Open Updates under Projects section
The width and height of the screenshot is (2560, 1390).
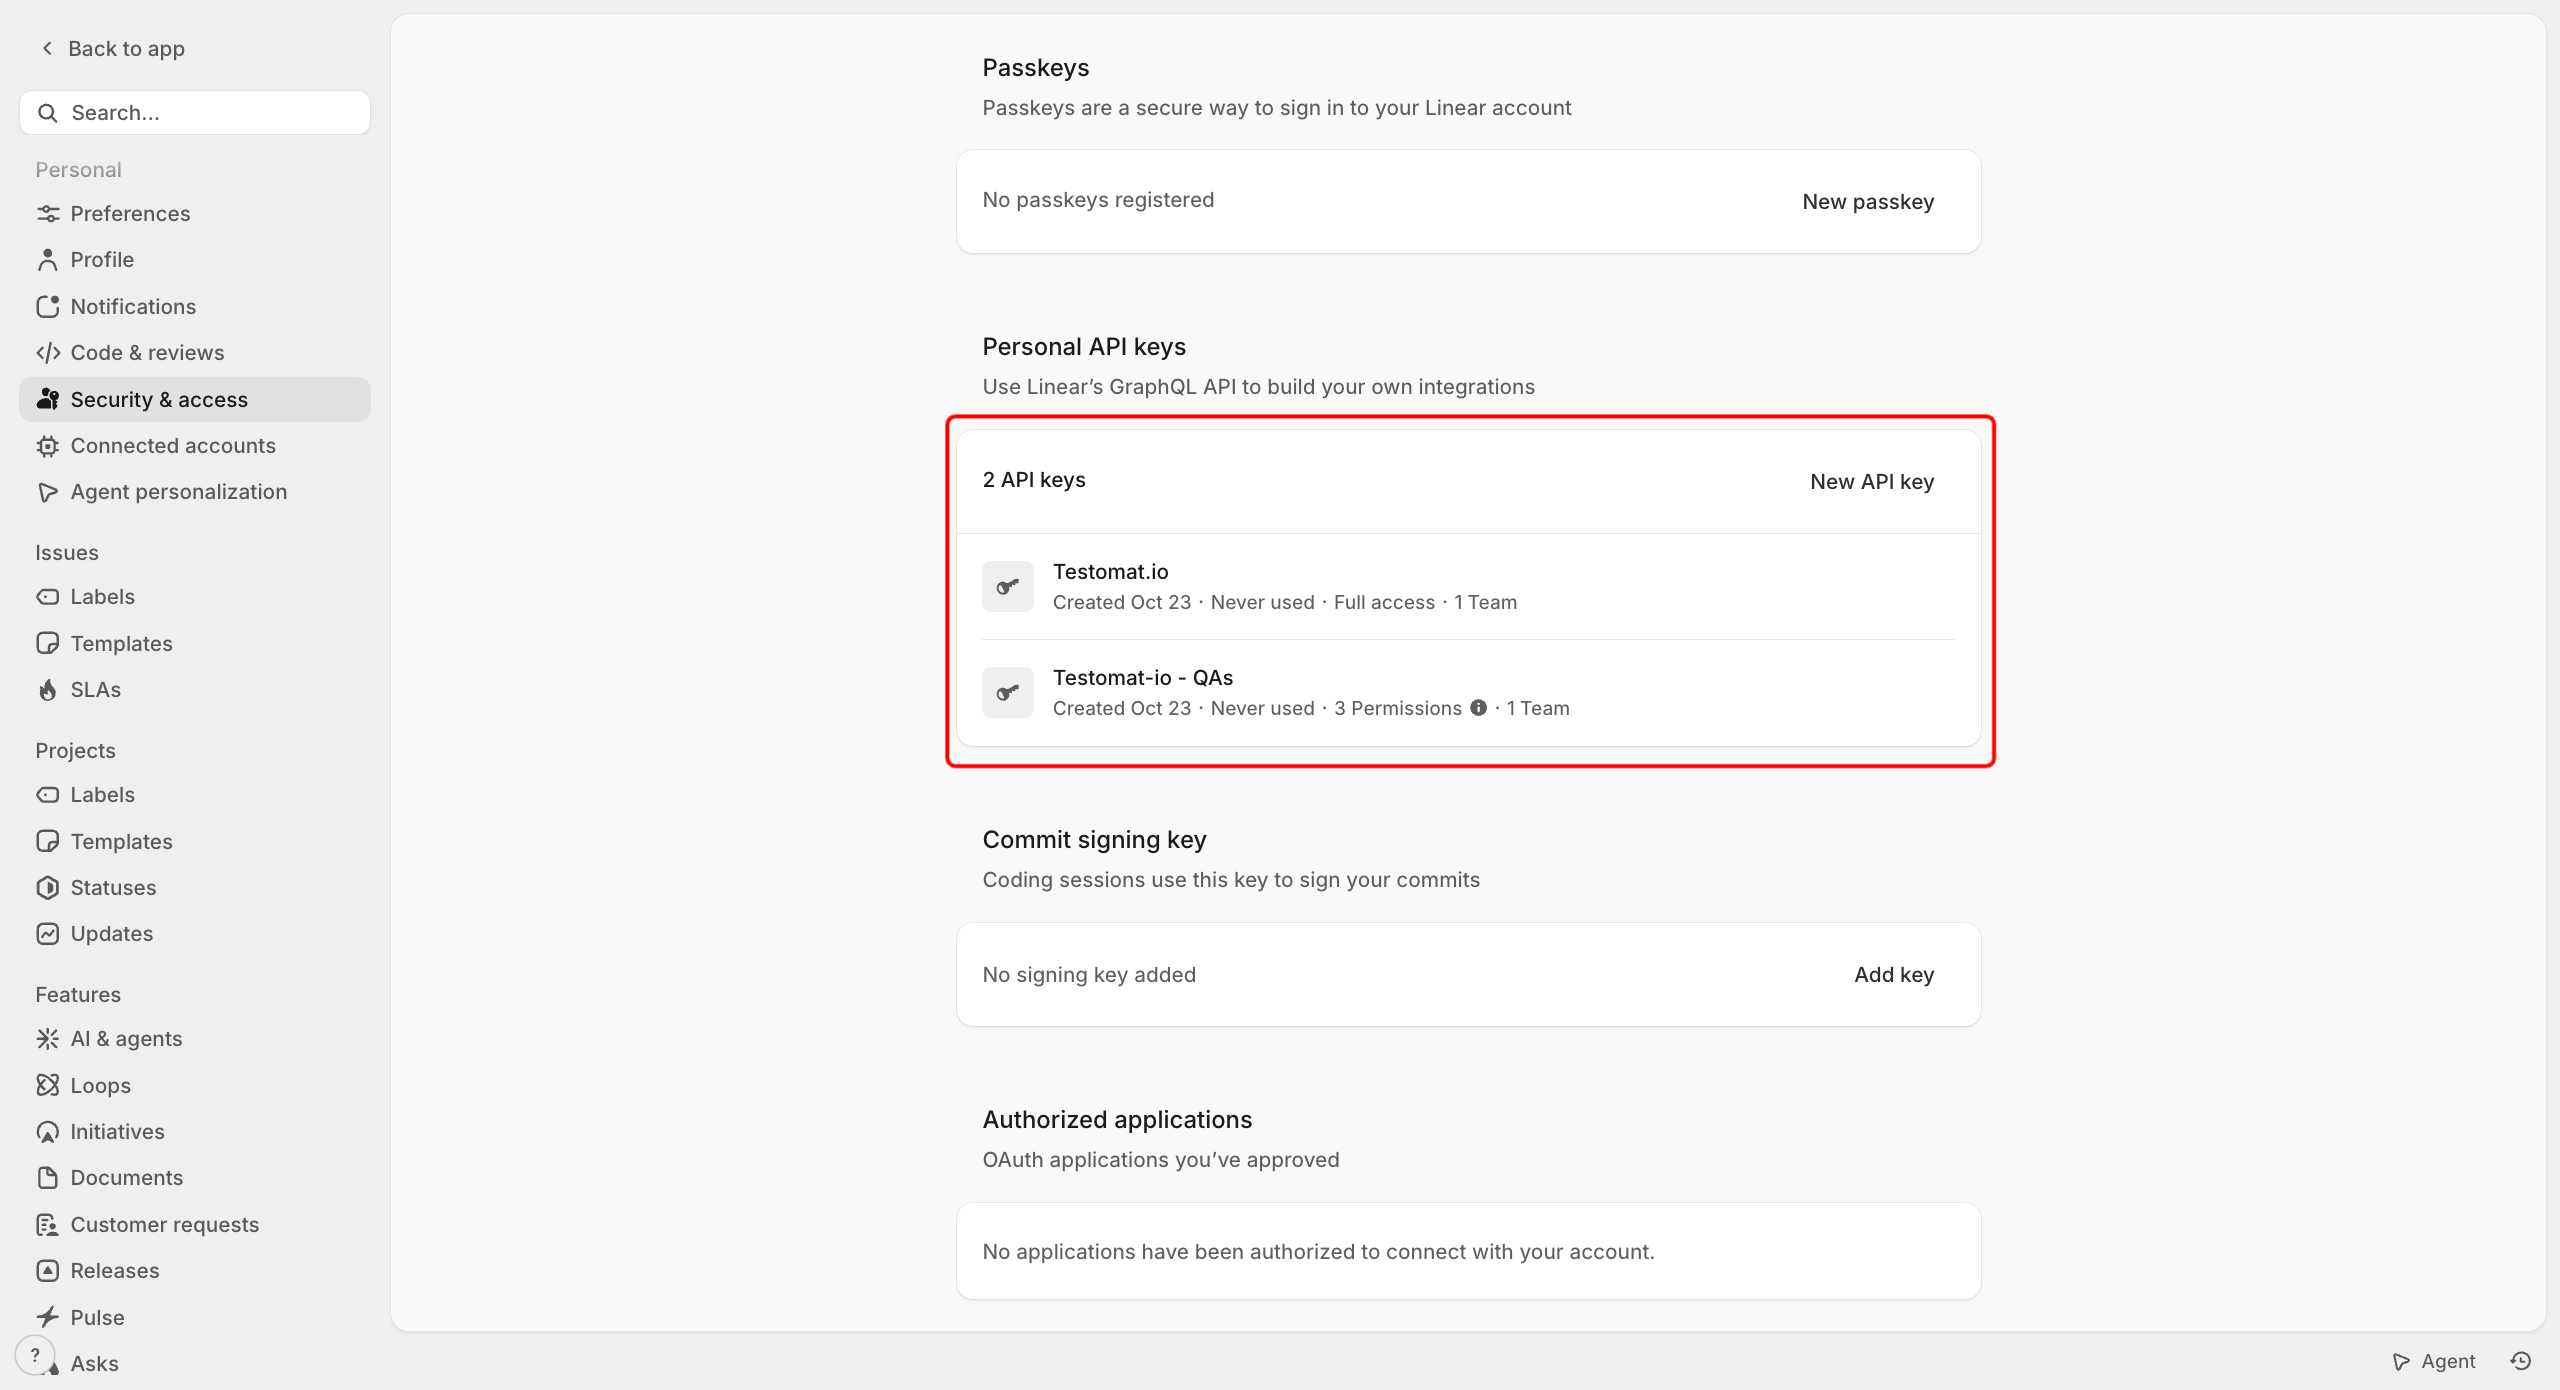pyautogui.click(x=195, y=934)
